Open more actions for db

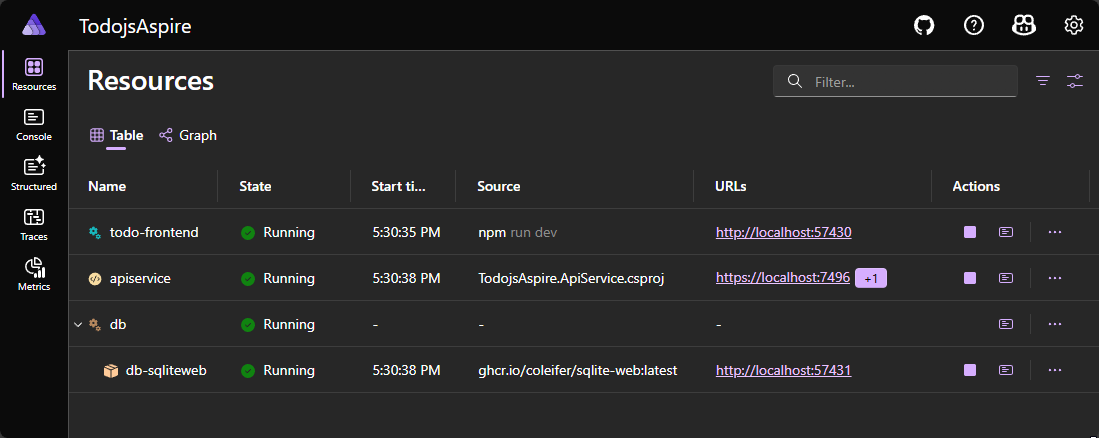click(x=1055, y=324)
